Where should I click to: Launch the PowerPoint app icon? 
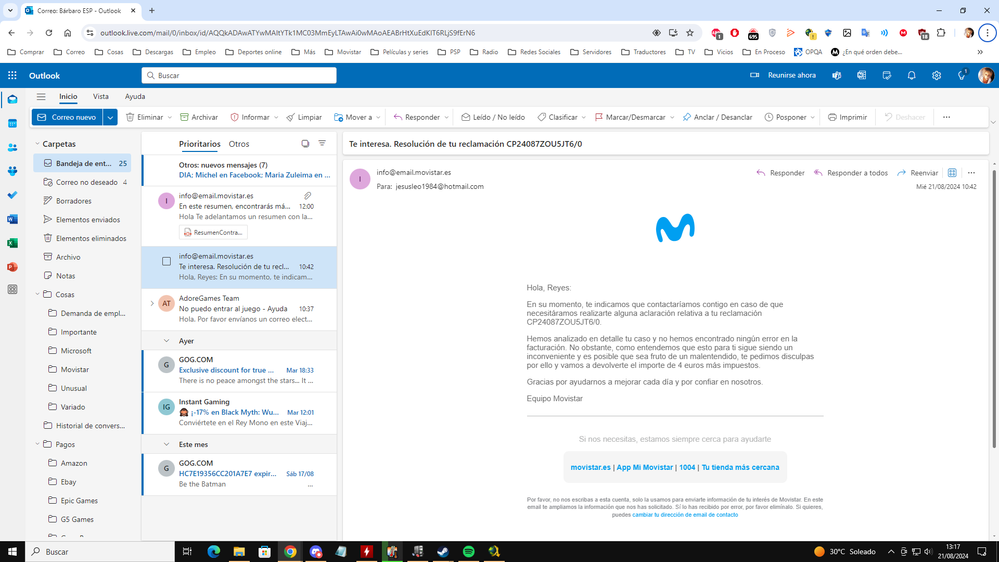click(x=12, y=267)
